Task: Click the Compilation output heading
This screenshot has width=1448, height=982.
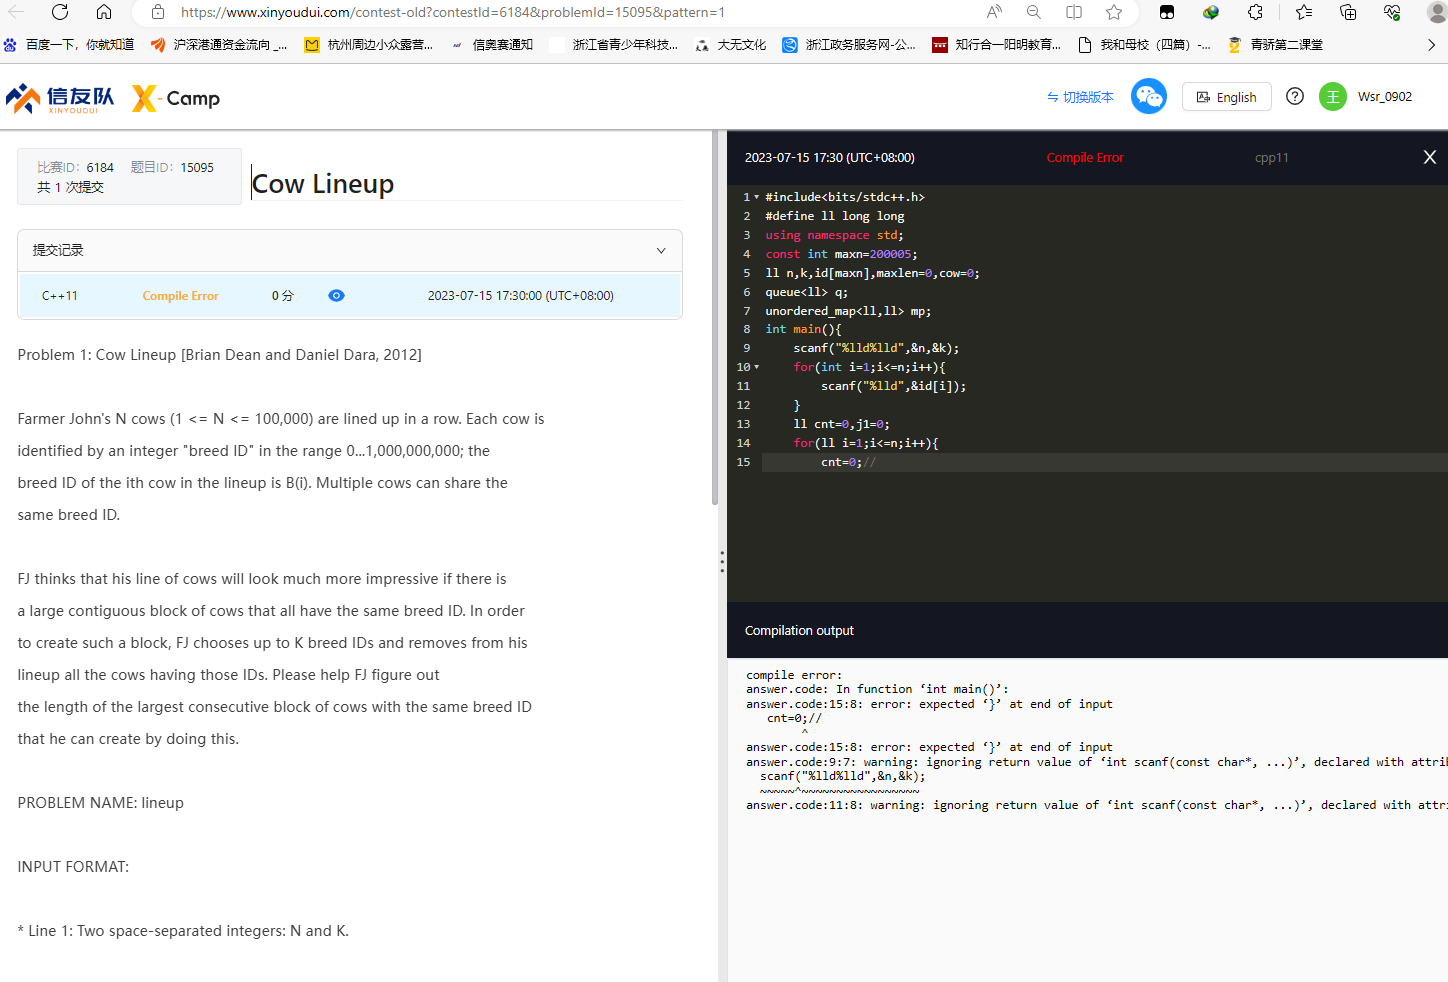Action: click(799, 631)
